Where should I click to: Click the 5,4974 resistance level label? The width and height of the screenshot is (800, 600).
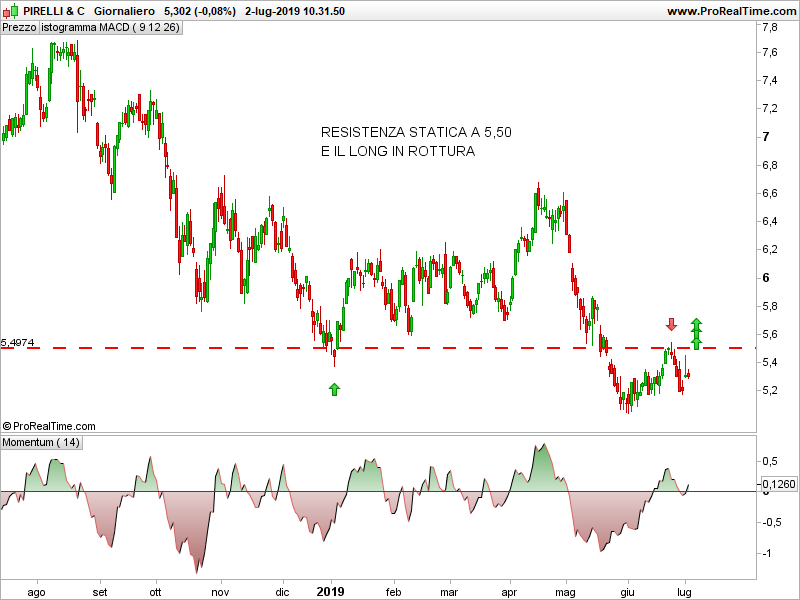18,342
